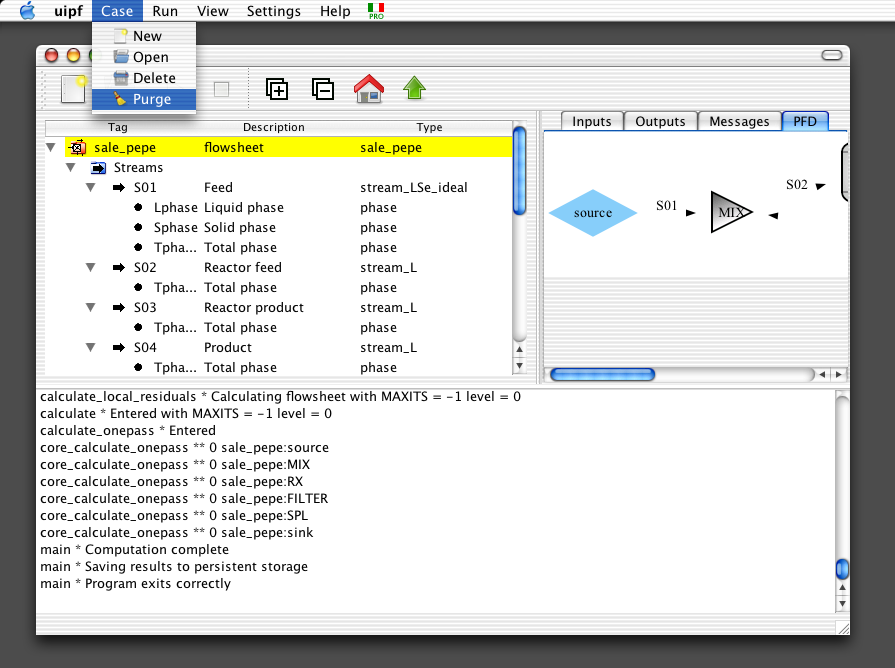Collapse the S01 Feed stream node

[x=90, y=188]
